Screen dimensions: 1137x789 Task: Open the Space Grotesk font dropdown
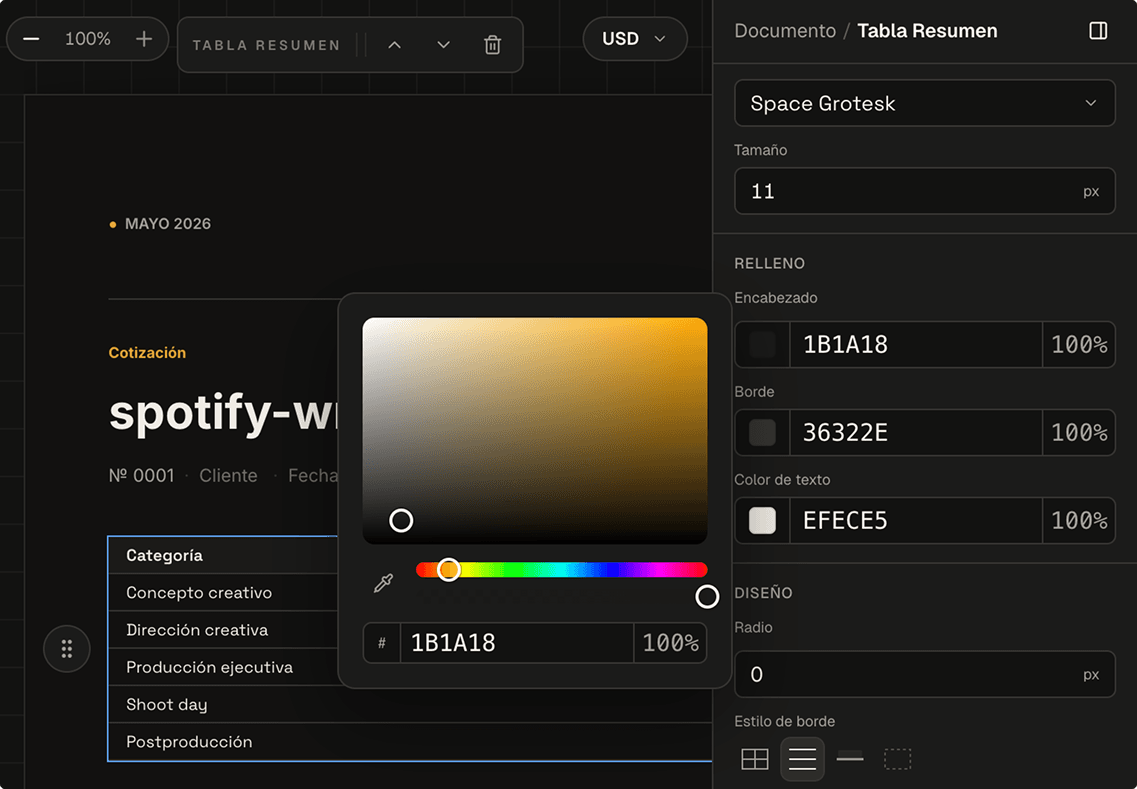[925, 103]
